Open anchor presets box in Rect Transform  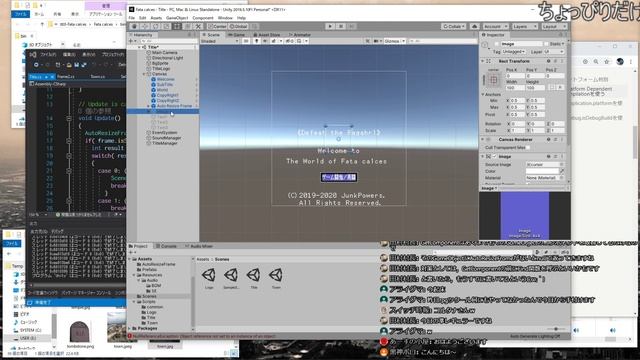point(493,80)
